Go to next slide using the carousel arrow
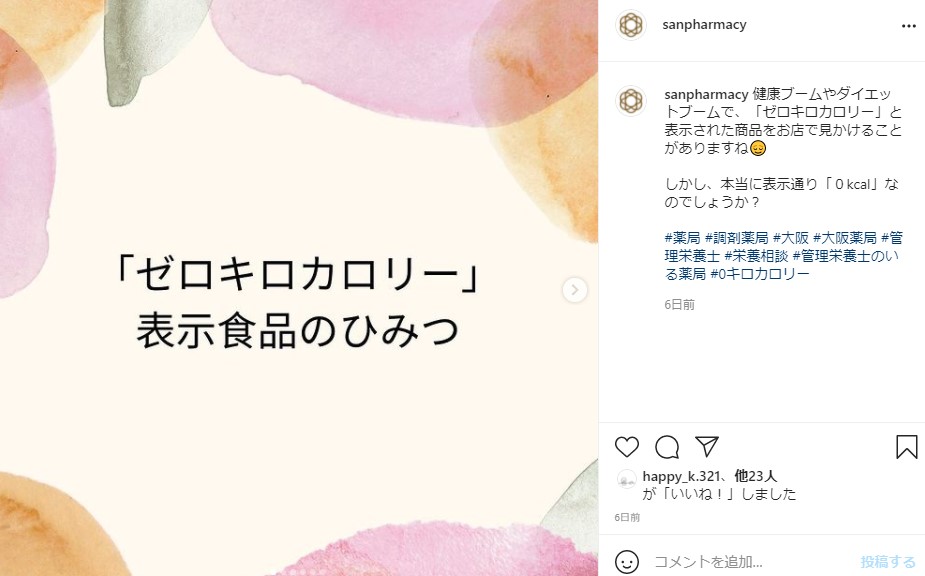 [575, 290]
